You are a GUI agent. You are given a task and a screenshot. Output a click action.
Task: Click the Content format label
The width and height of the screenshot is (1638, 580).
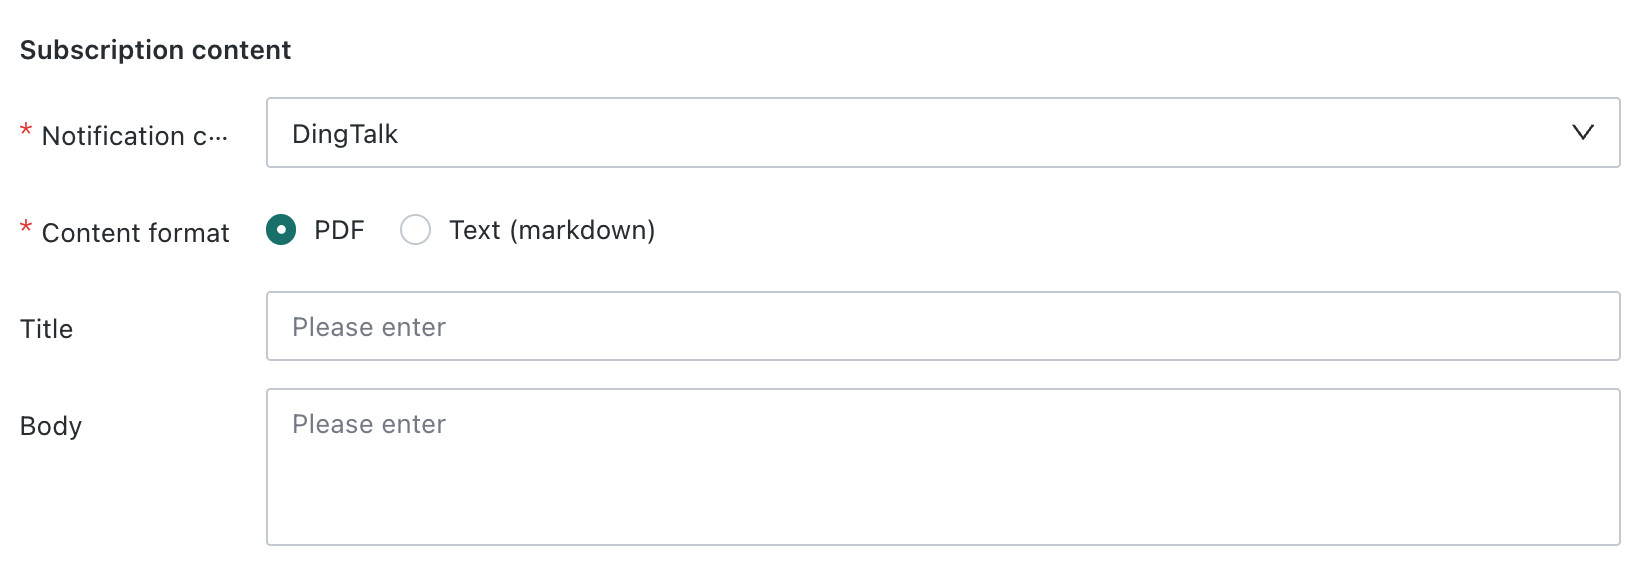(136, 233)
